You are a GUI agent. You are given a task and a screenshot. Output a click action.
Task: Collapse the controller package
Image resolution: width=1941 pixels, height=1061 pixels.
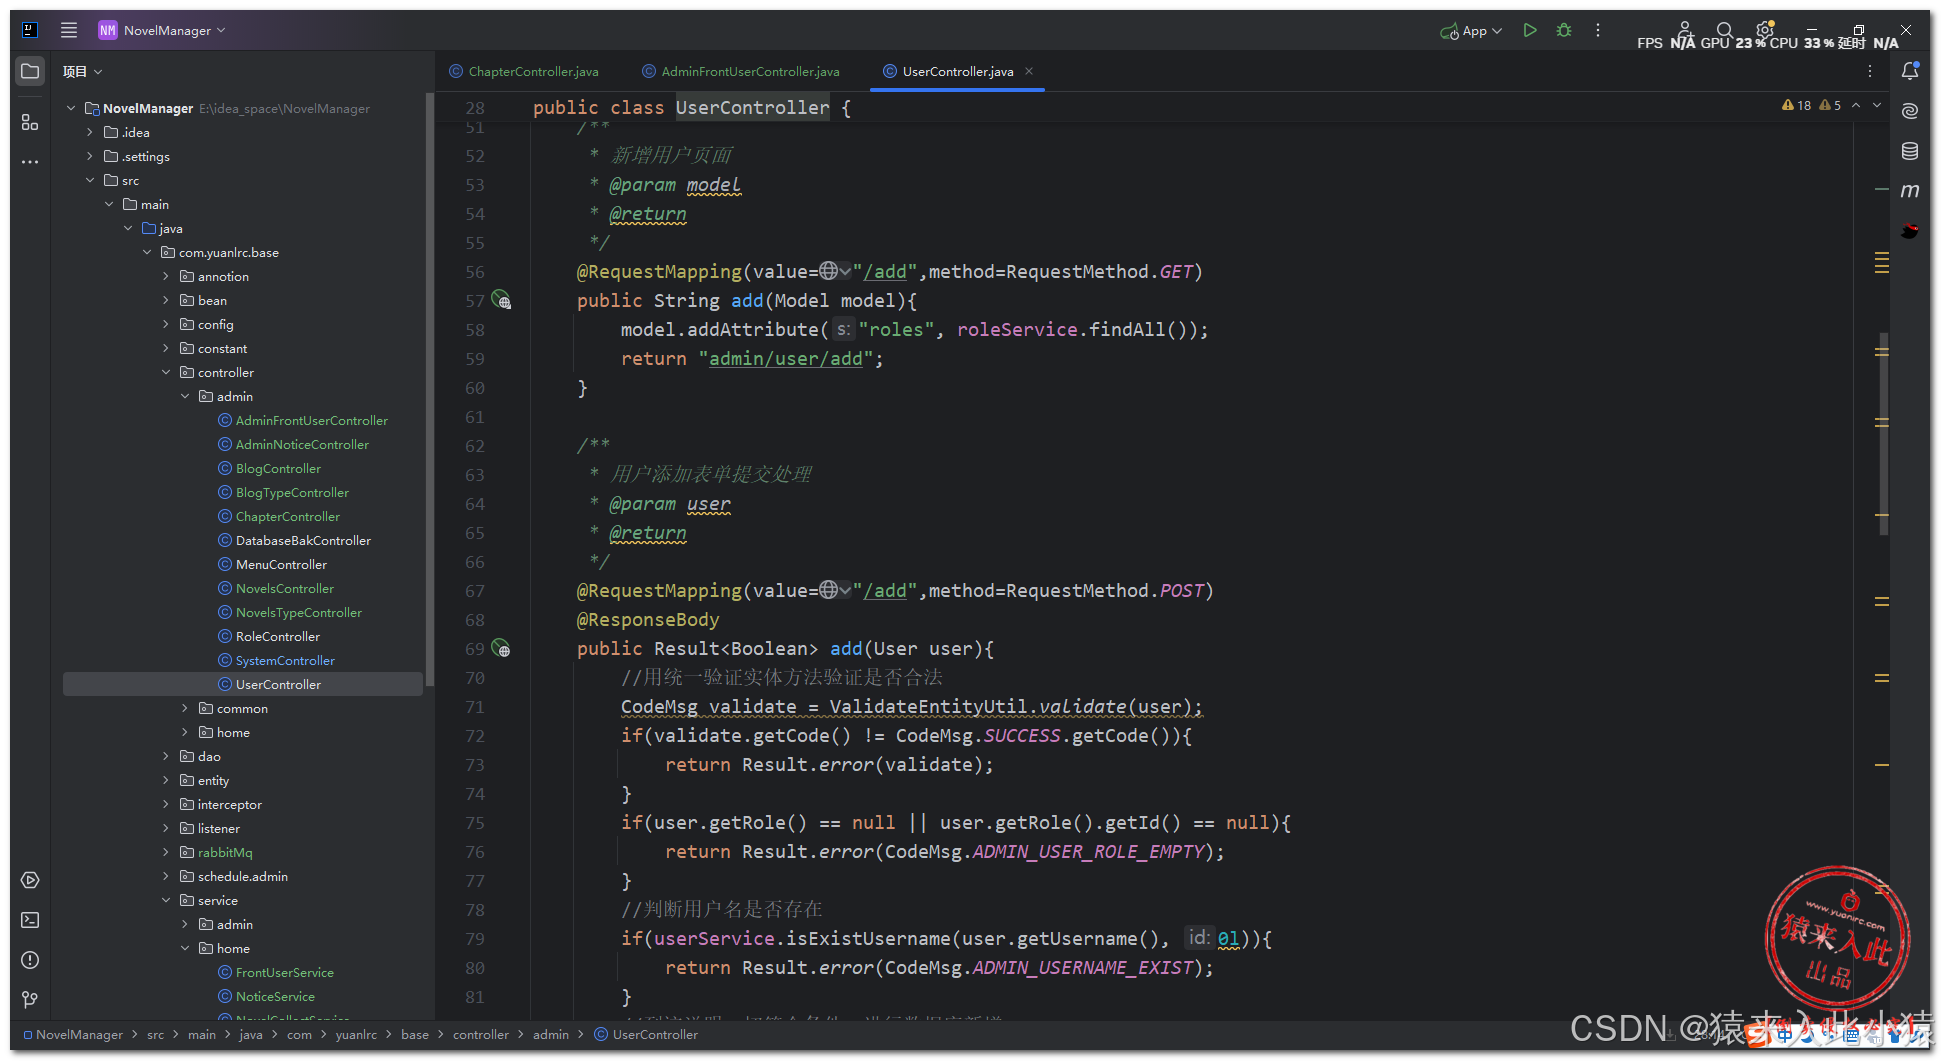pyautogui.click(x=166, y=372)
